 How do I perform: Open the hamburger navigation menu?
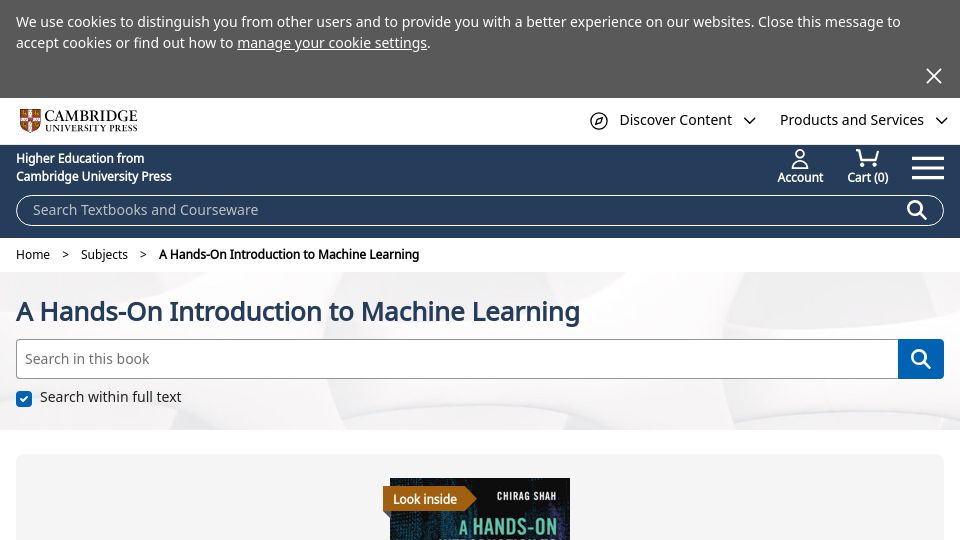(x=928, y=167)
